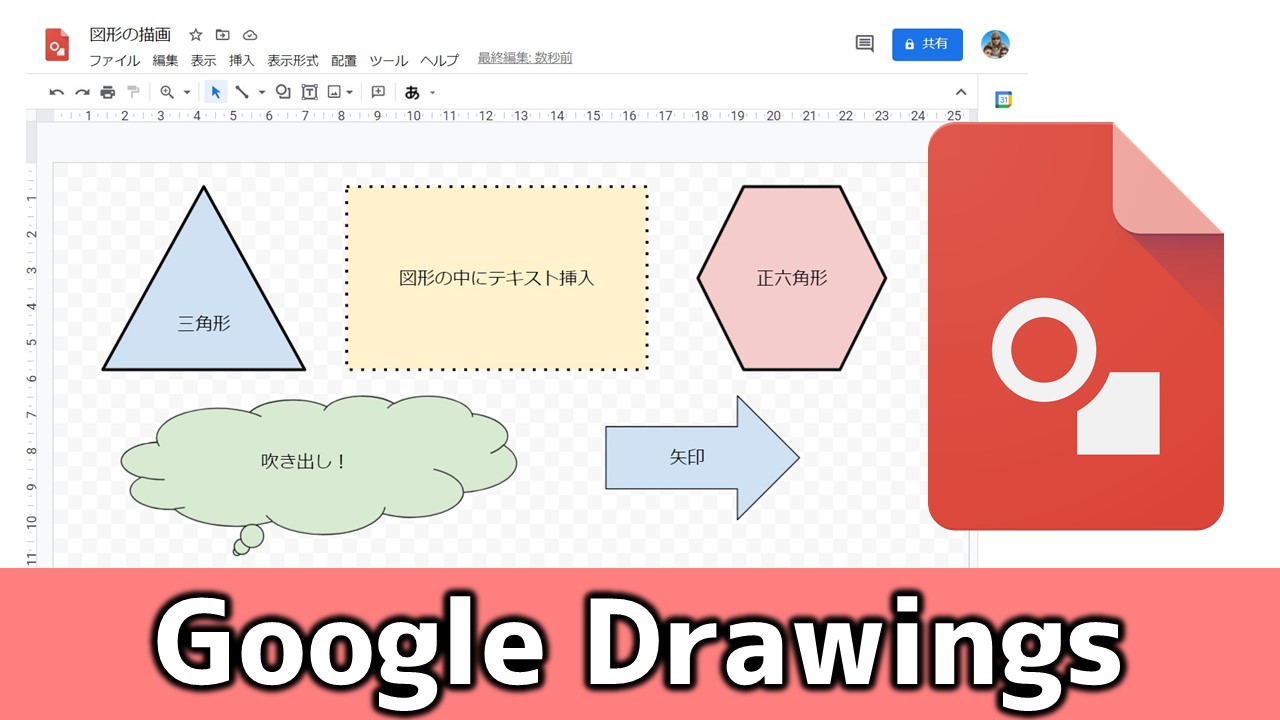The image size is (1280, 720).
Task: Select the line tool
Action: 242,92
